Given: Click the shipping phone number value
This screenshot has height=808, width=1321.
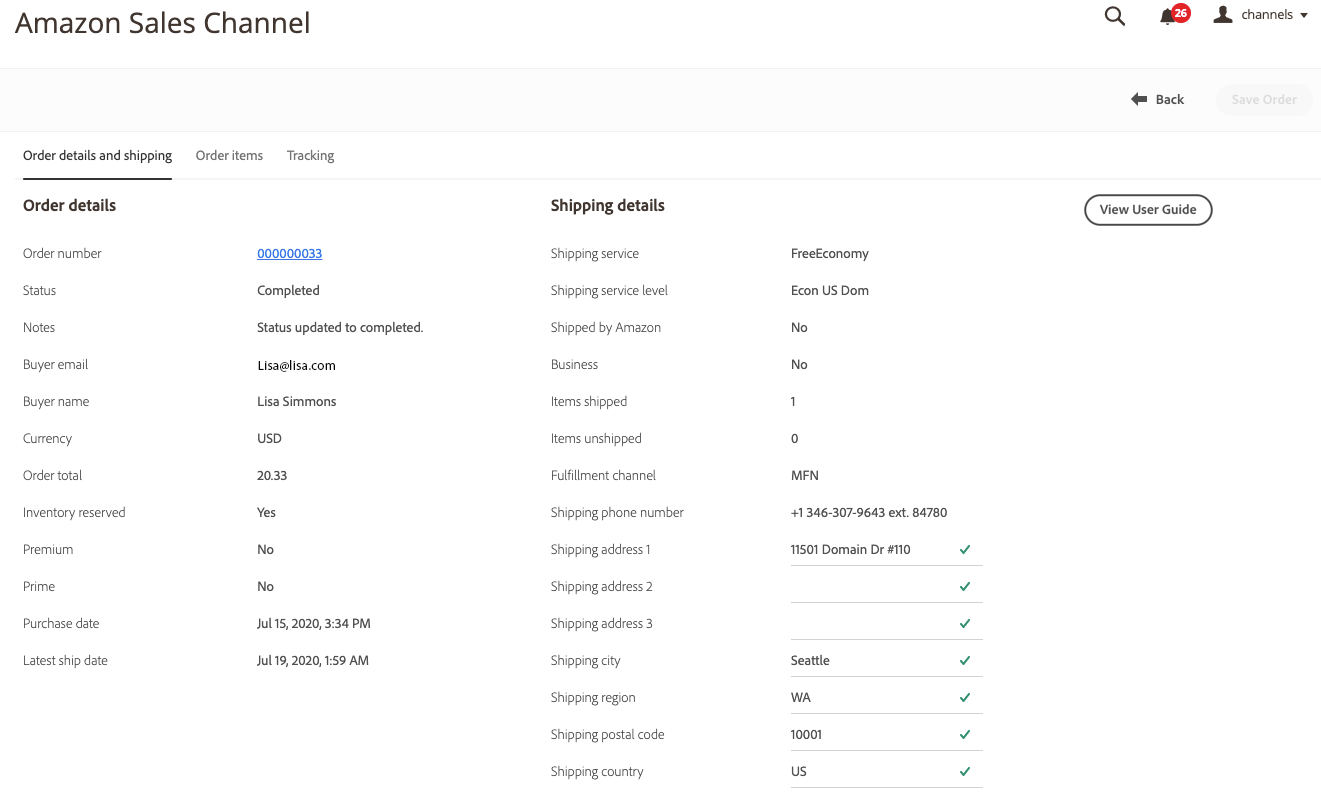Looking at the screenshot, I should pyautogui.click(x=869, y=512).
